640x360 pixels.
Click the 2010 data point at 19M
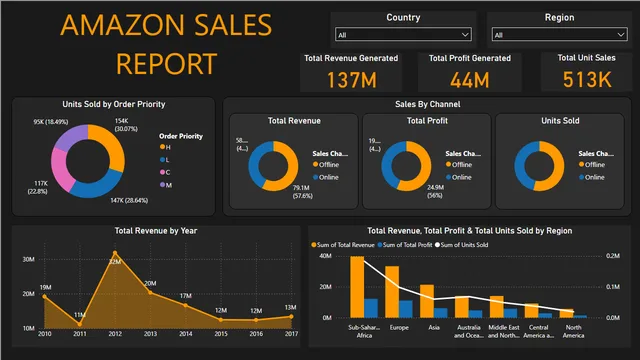click(44, 297)
